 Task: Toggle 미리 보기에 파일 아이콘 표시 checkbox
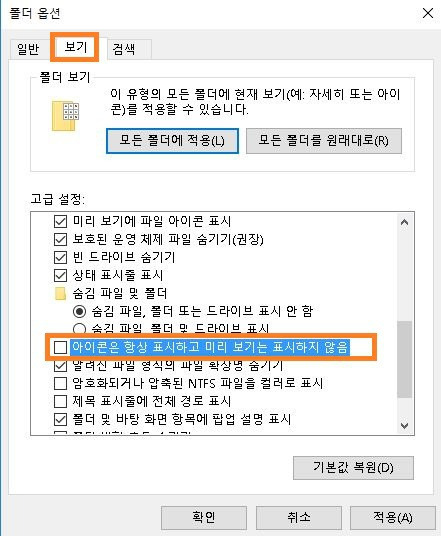[61, 221]
